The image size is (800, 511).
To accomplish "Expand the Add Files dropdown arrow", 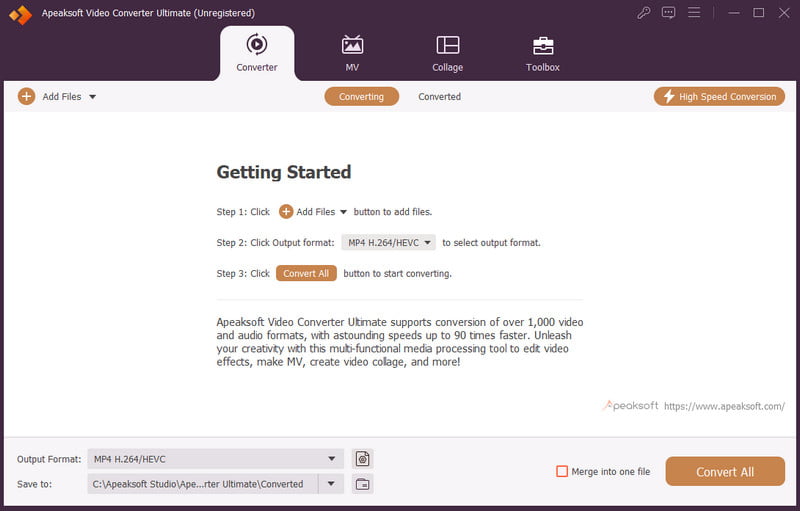I will coord(92,97).
